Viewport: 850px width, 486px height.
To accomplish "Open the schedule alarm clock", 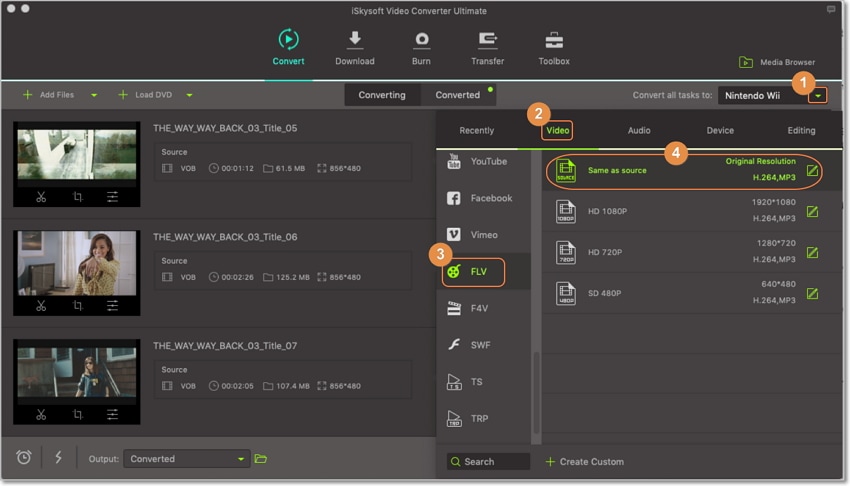I will pos(23,458).
